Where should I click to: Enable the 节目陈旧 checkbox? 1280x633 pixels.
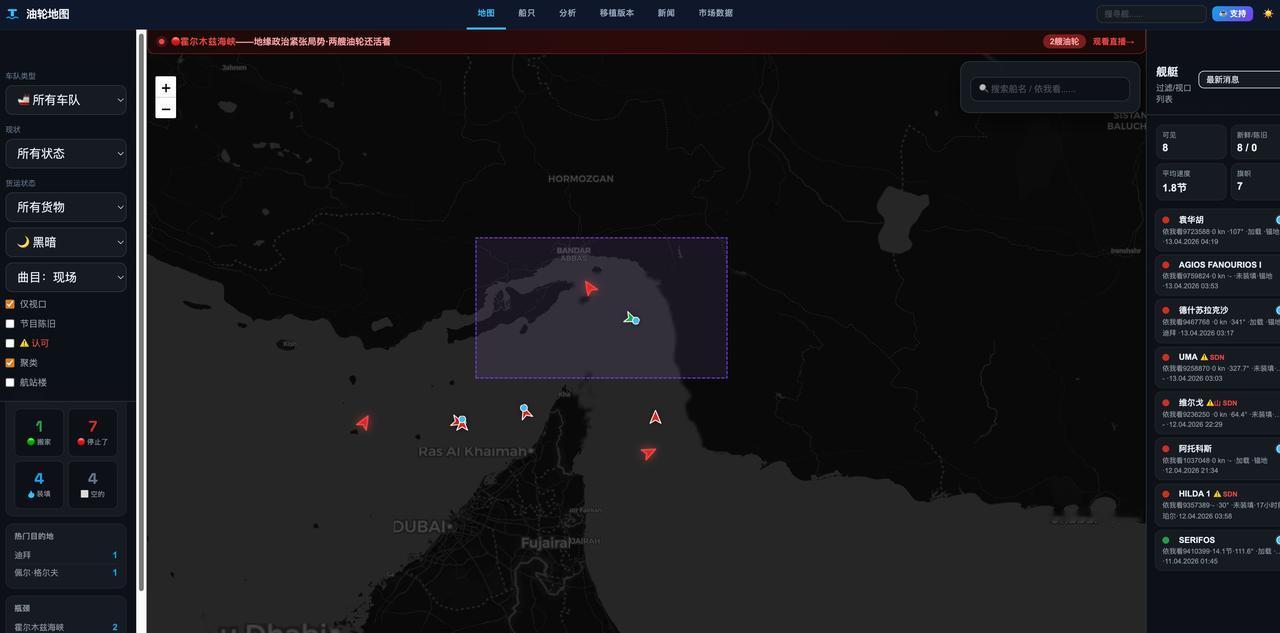(9, 323)
